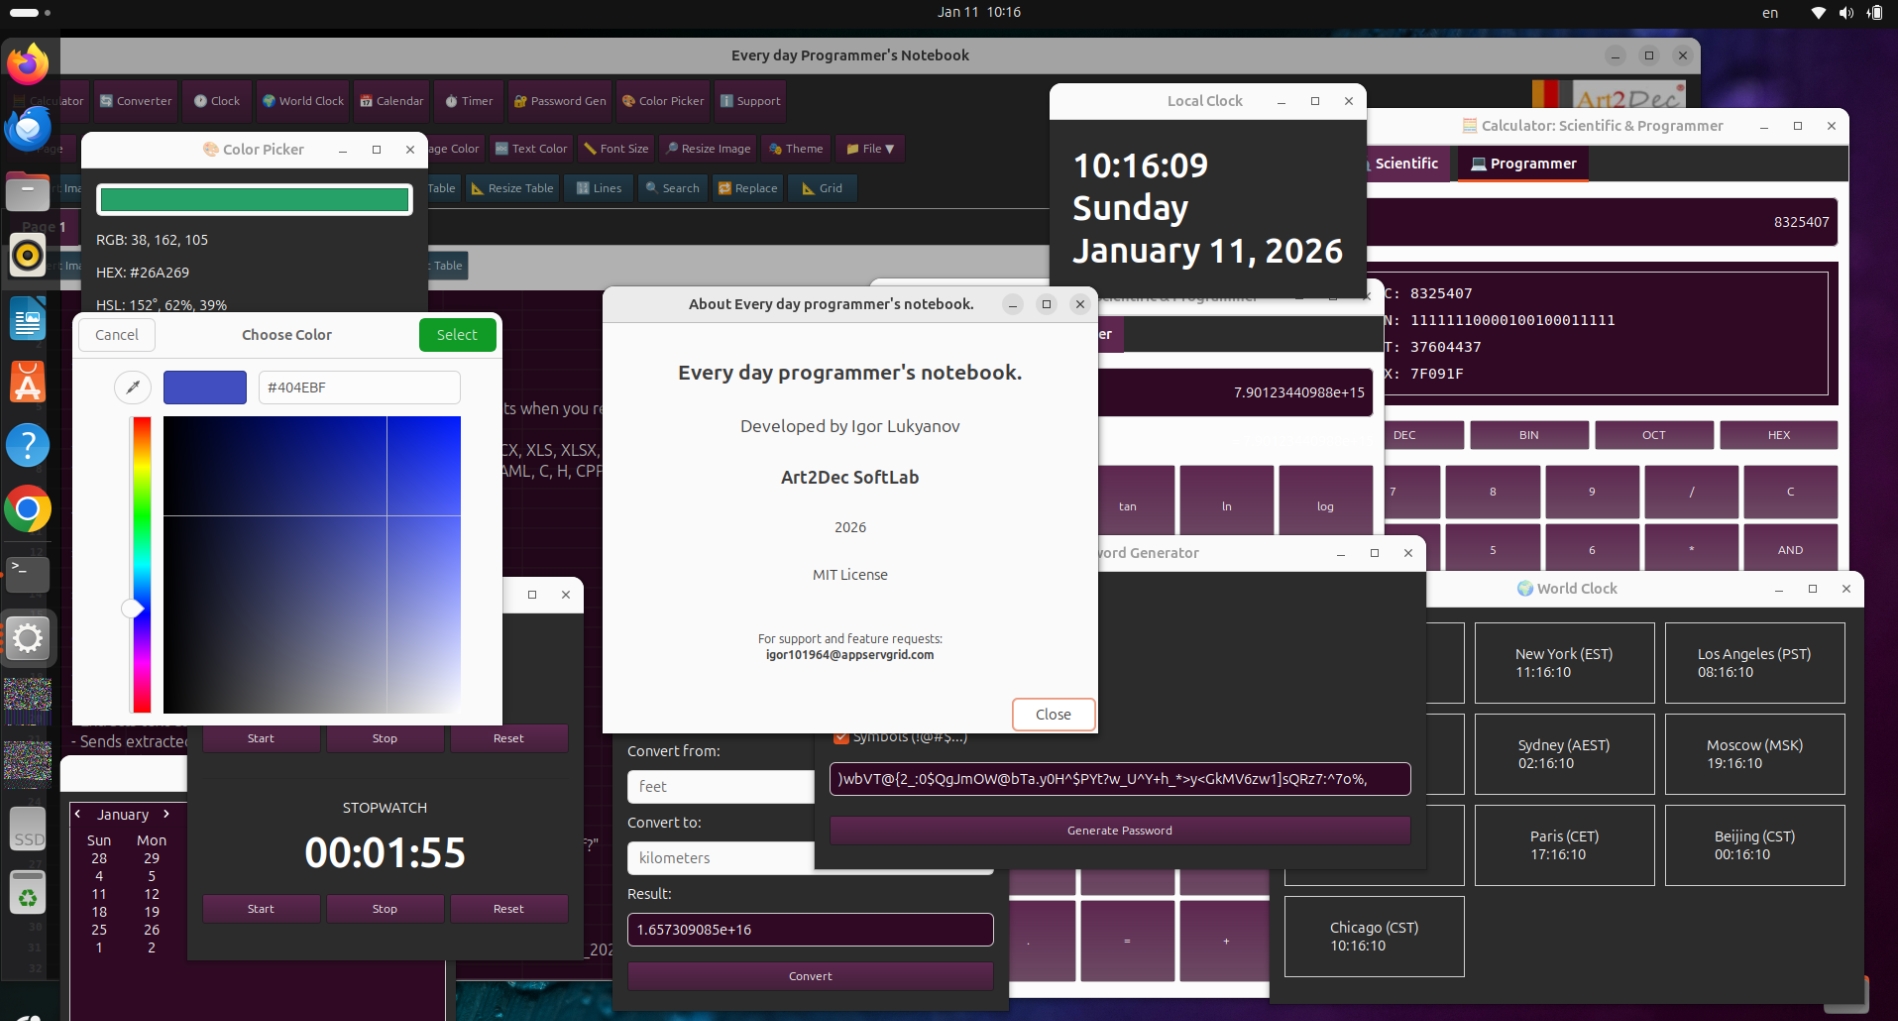
Task: Open the Resize Image tool
Action: coord(708,148)
